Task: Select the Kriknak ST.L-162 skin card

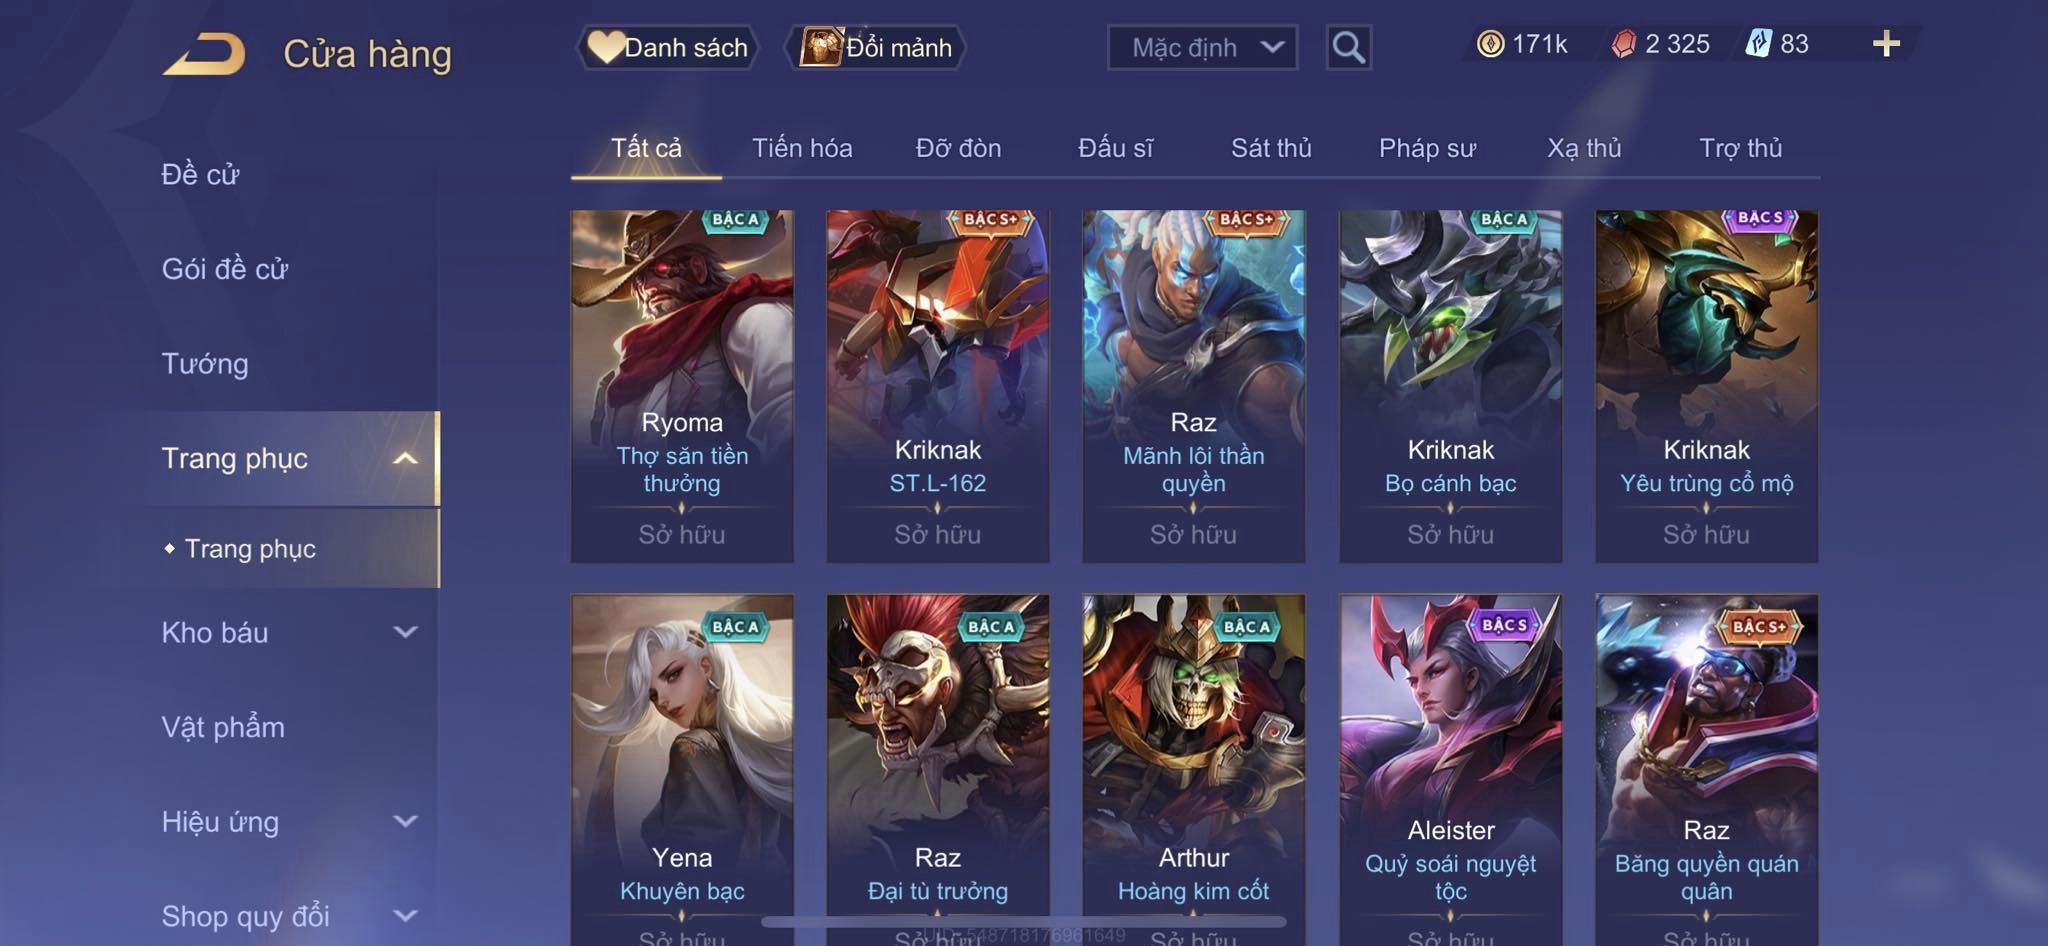Action: click(938, 386)
